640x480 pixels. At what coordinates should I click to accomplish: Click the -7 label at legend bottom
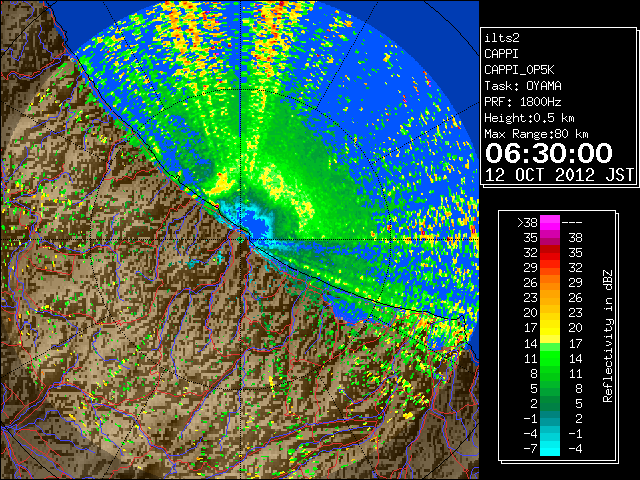point(530,449)
